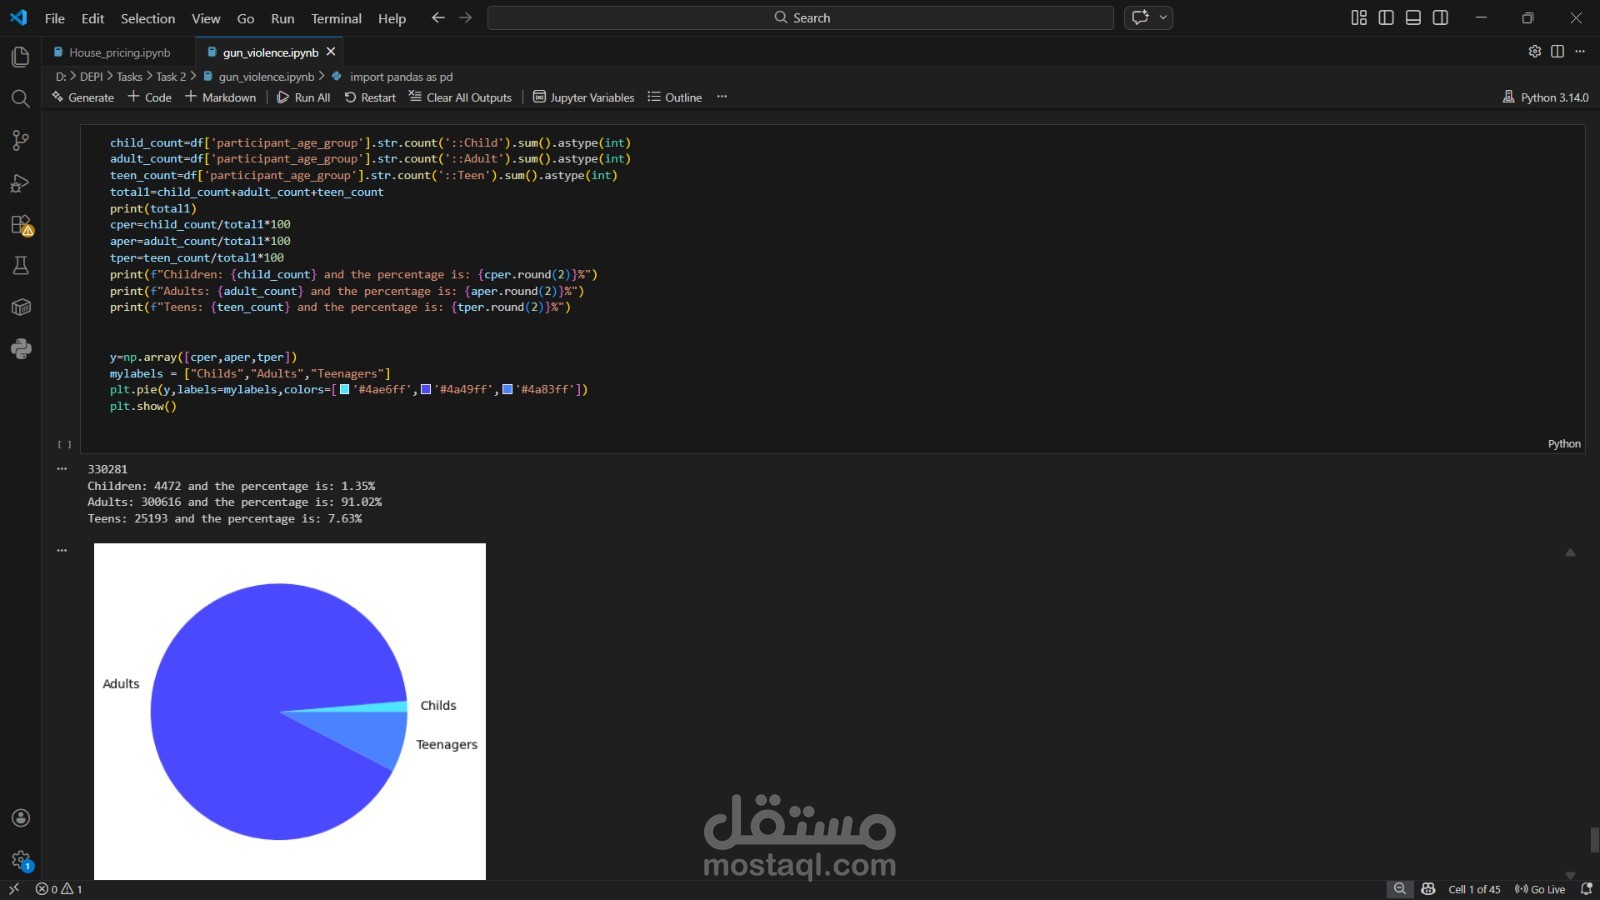This screenshot has width=1600, height=900.
Task: Open editor More Actions ellipsis
Action: pos(1580,52)
